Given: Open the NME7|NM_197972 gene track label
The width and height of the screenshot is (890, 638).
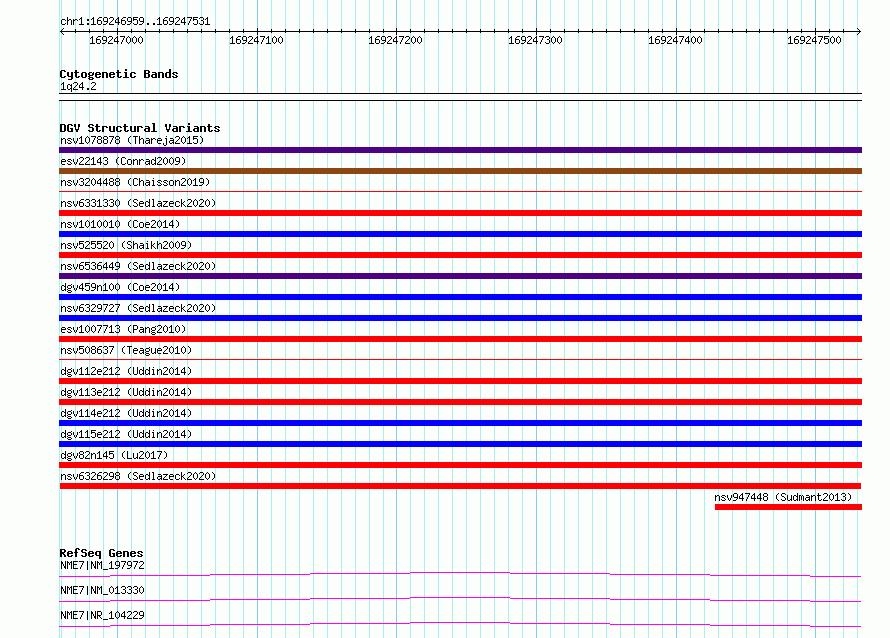Looking at the screenshot, I should click(102, 565).
